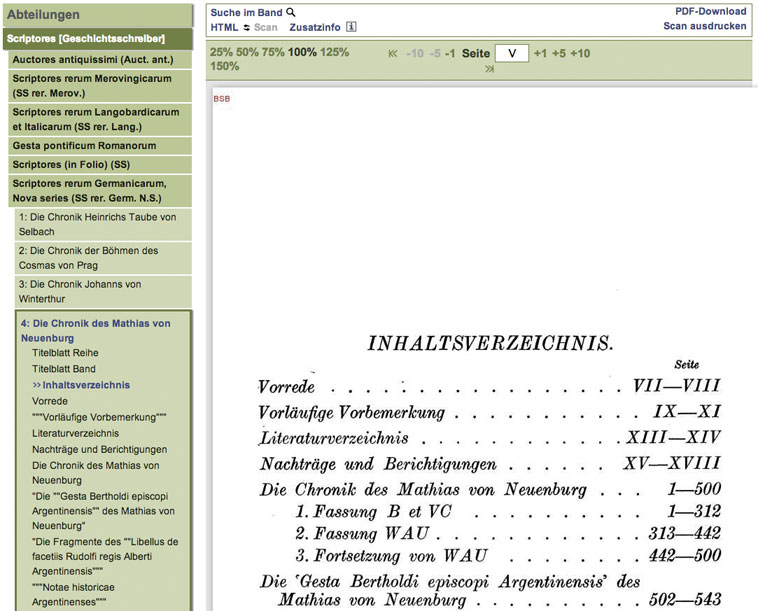Click the Zusatzinfo info icon
This screenshot has width=758, height=611.
351,28
